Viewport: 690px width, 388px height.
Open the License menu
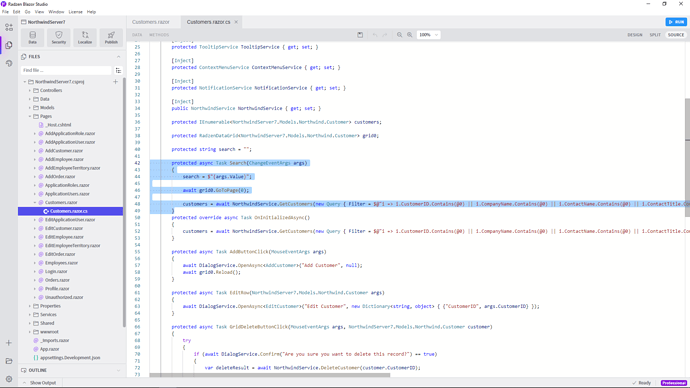click(x=75, y=12)
